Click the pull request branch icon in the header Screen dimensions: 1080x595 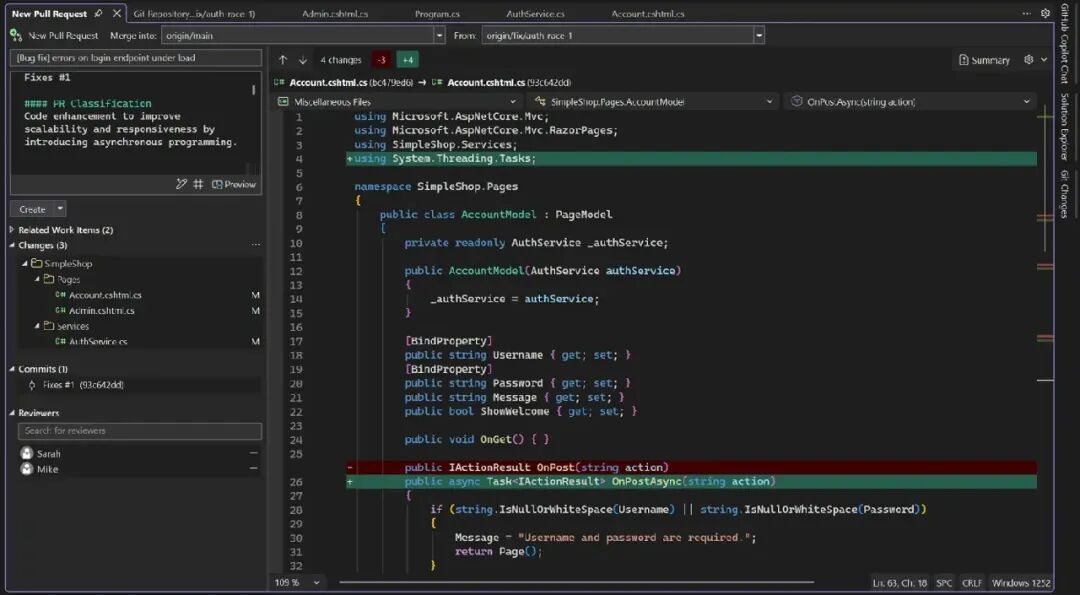[x=15, y=34]
